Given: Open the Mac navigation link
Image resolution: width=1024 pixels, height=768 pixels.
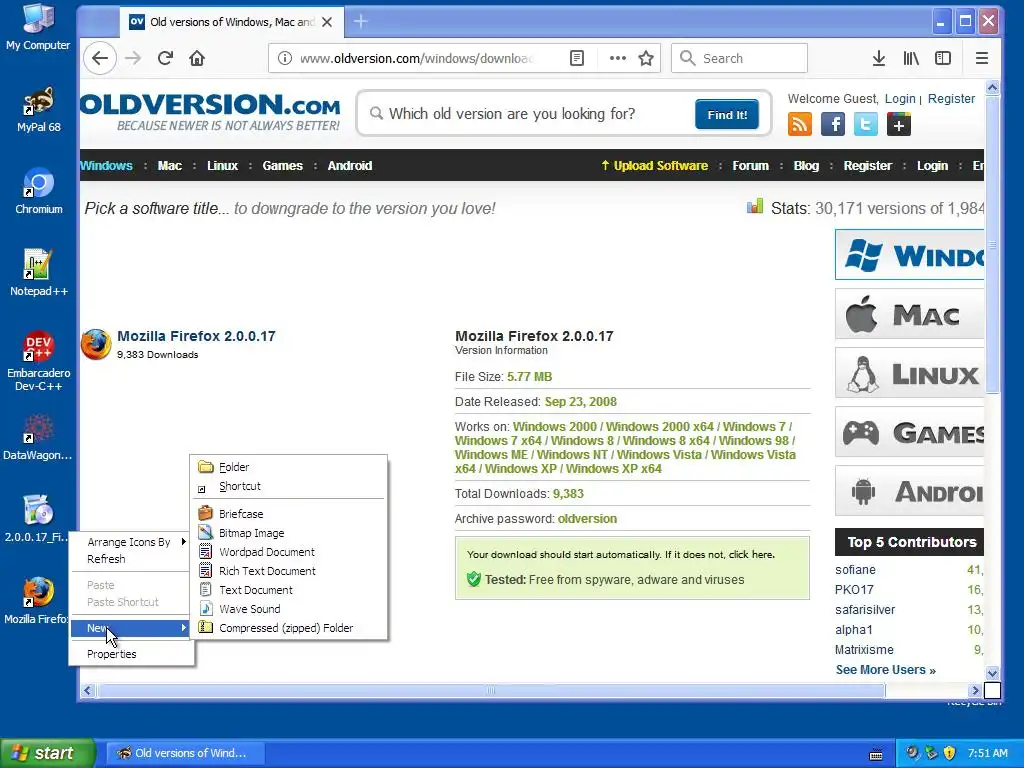Looking at the screenshot, I should [x=170, y=166].
